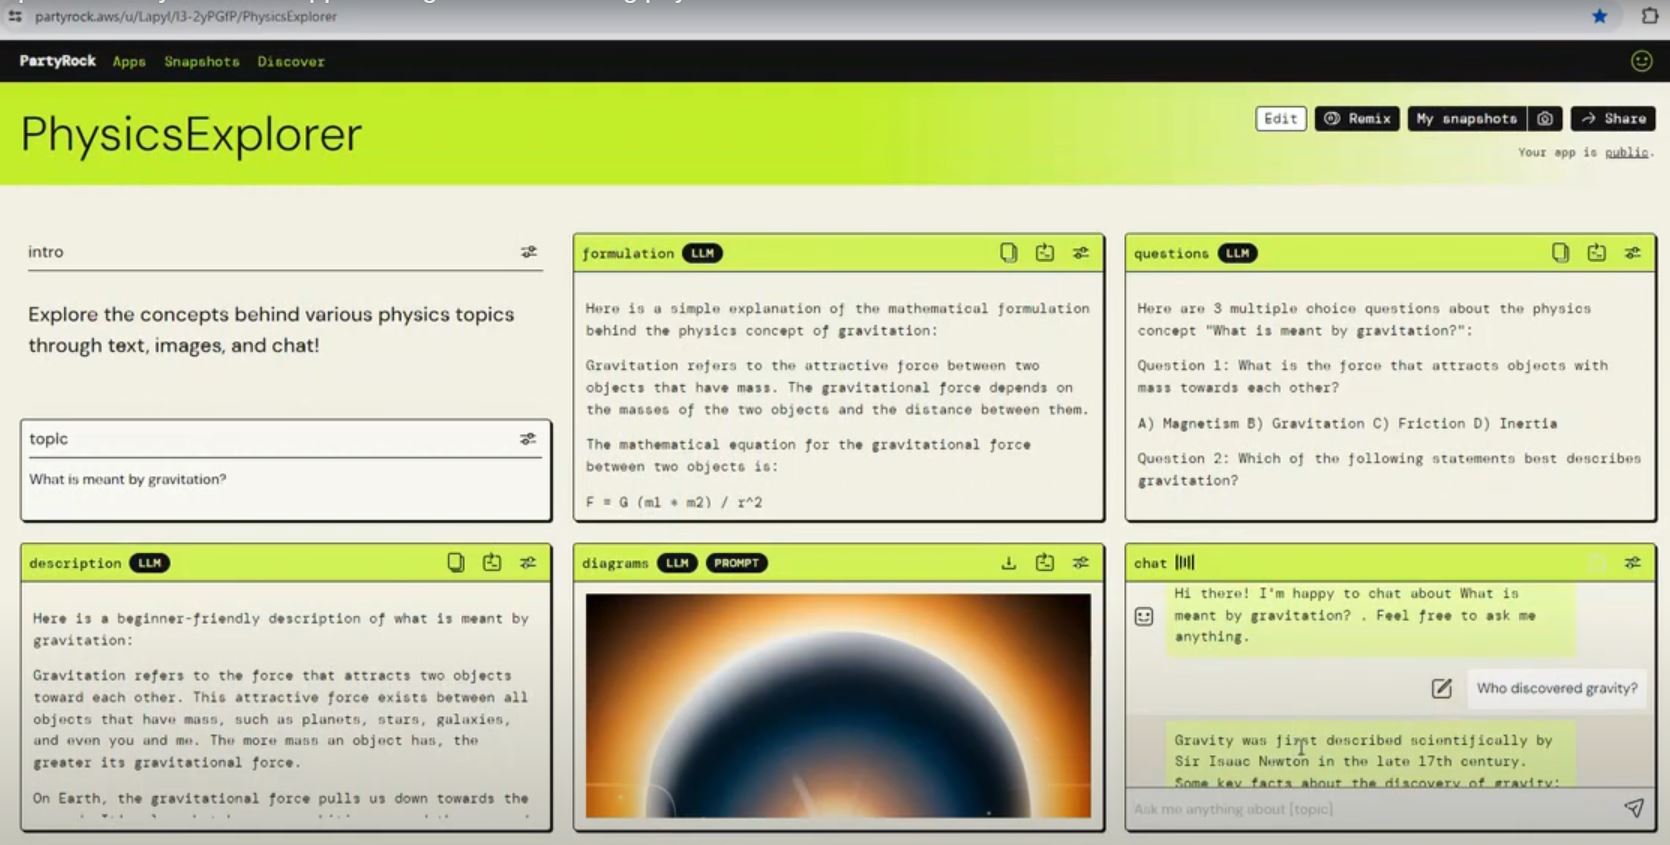The width and height of the screenshot is (1670, 845).
Task: Click the chat bot avatar icon
Action: (x=1144, y=616)
